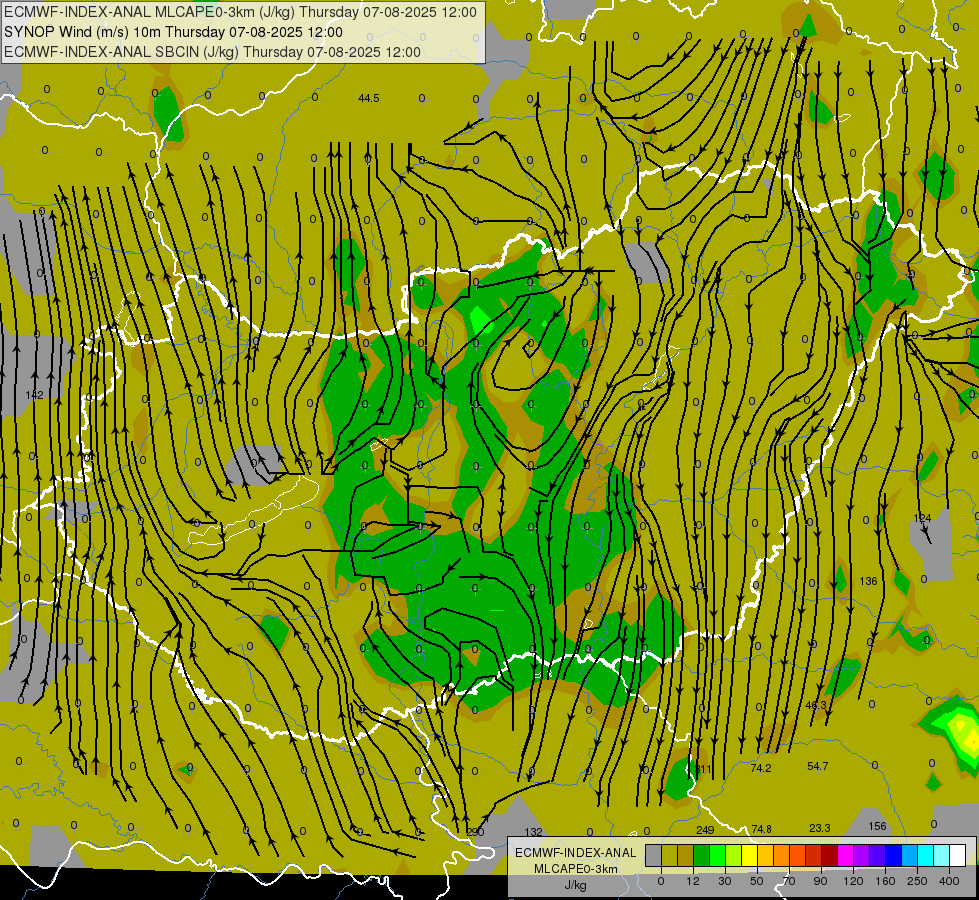
Task: Click the legend tick value 50
Action: point(757,881)
